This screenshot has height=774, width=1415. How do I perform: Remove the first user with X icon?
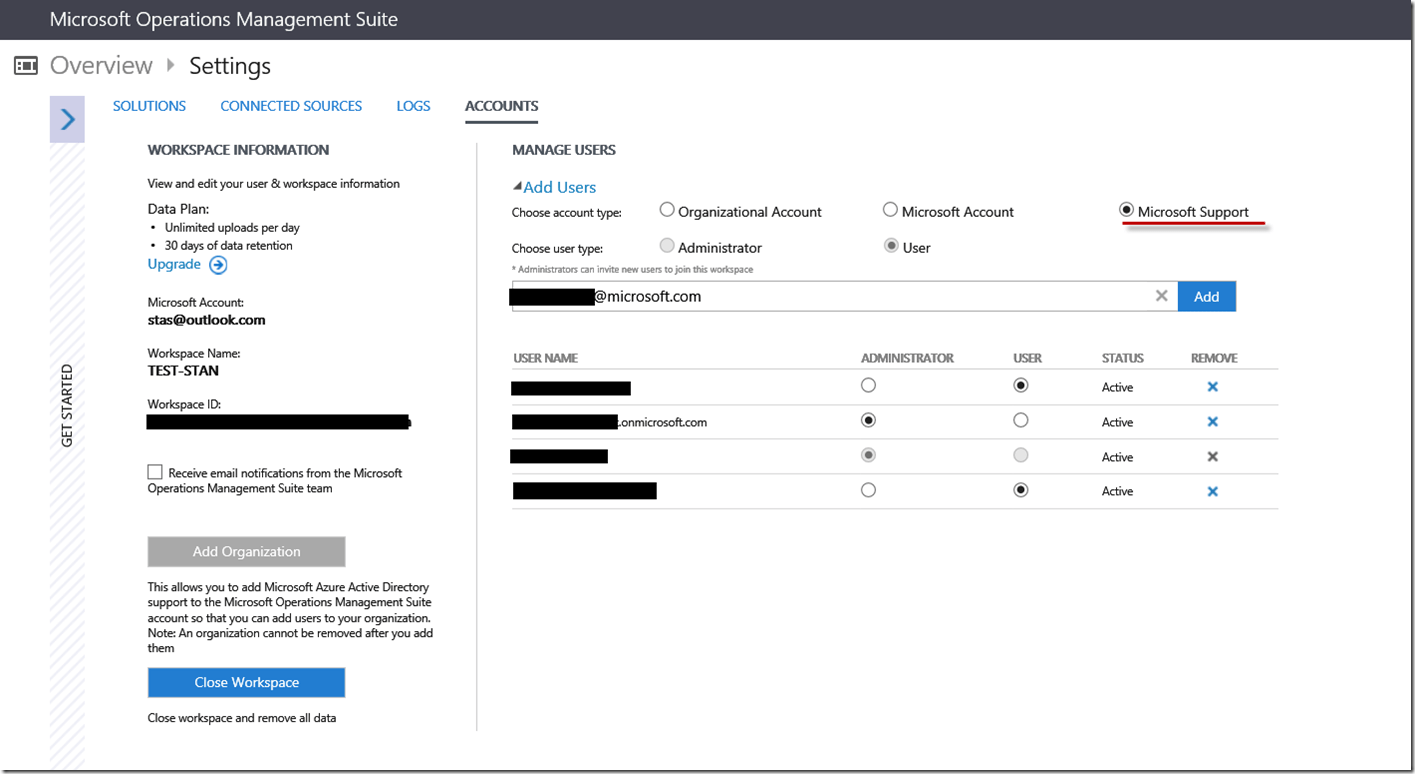pos(1212,387)
